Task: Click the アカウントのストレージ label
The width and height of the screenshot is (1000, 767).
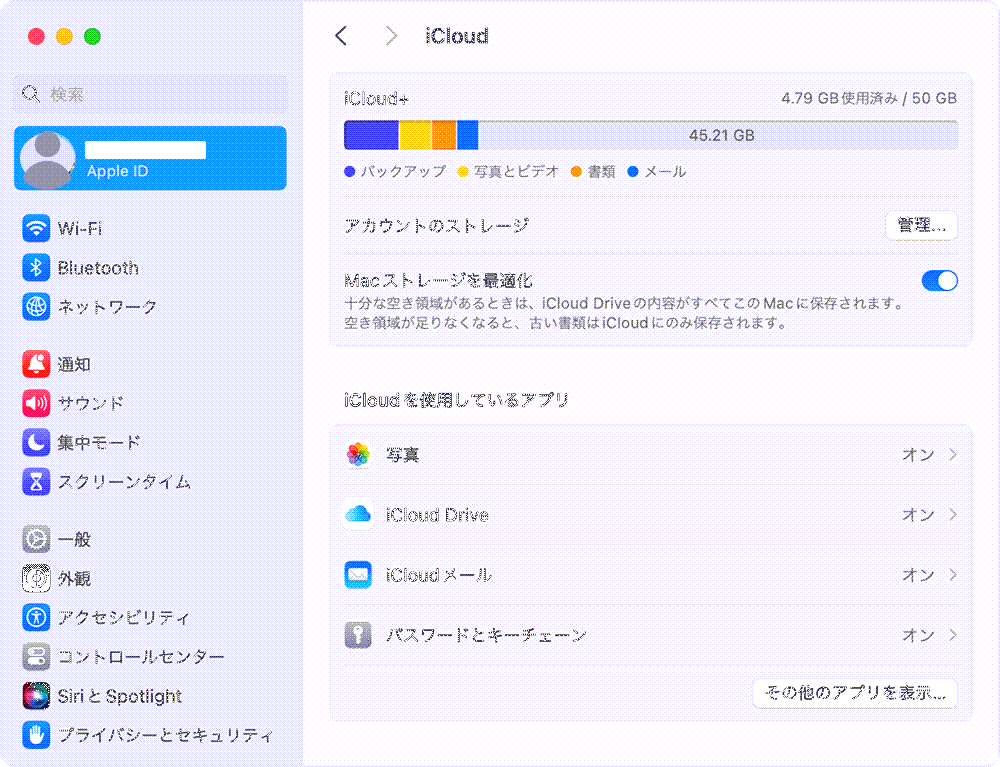Action: (x=437, y=226)
